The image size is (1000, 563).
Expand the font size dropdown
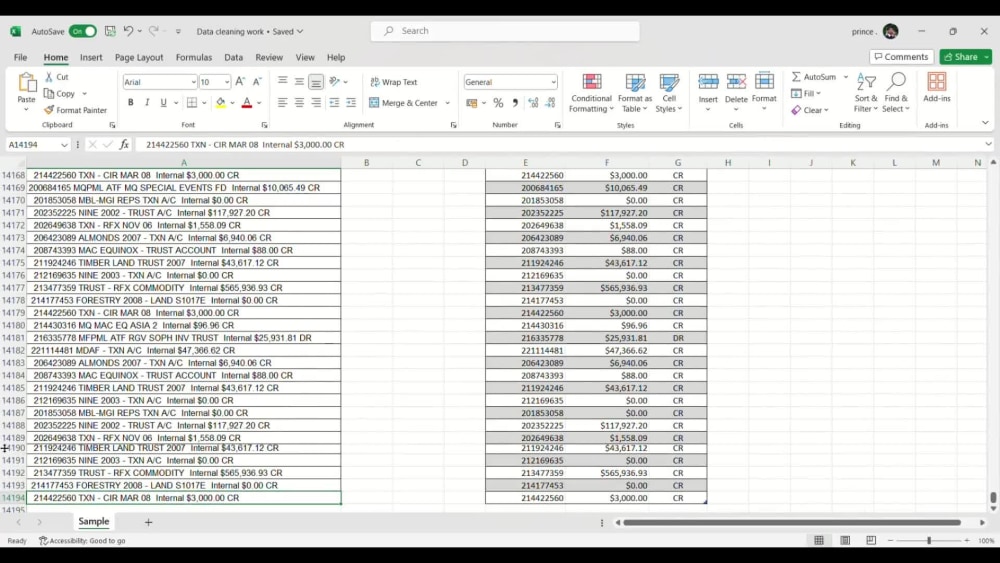tap(226, 82)
